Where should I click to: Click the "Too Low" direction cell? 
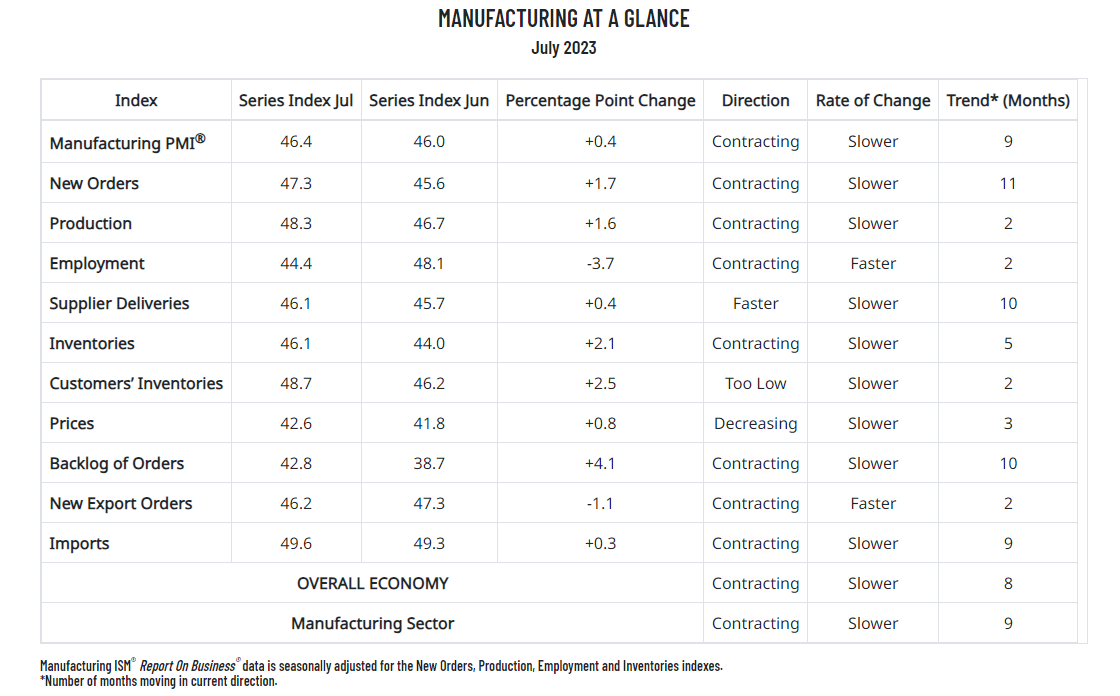click(755, 383)
